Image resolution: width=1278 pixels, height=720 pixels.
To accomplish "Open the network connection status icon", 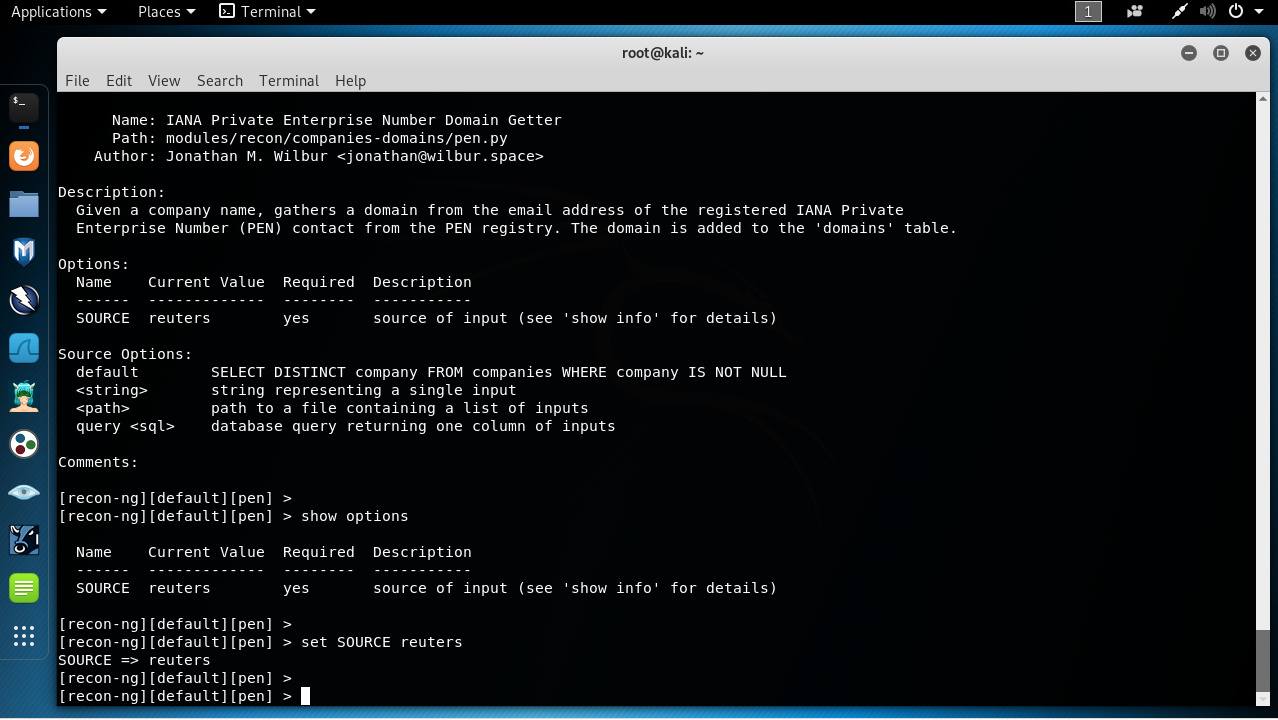I will (x=1180, y=12).
